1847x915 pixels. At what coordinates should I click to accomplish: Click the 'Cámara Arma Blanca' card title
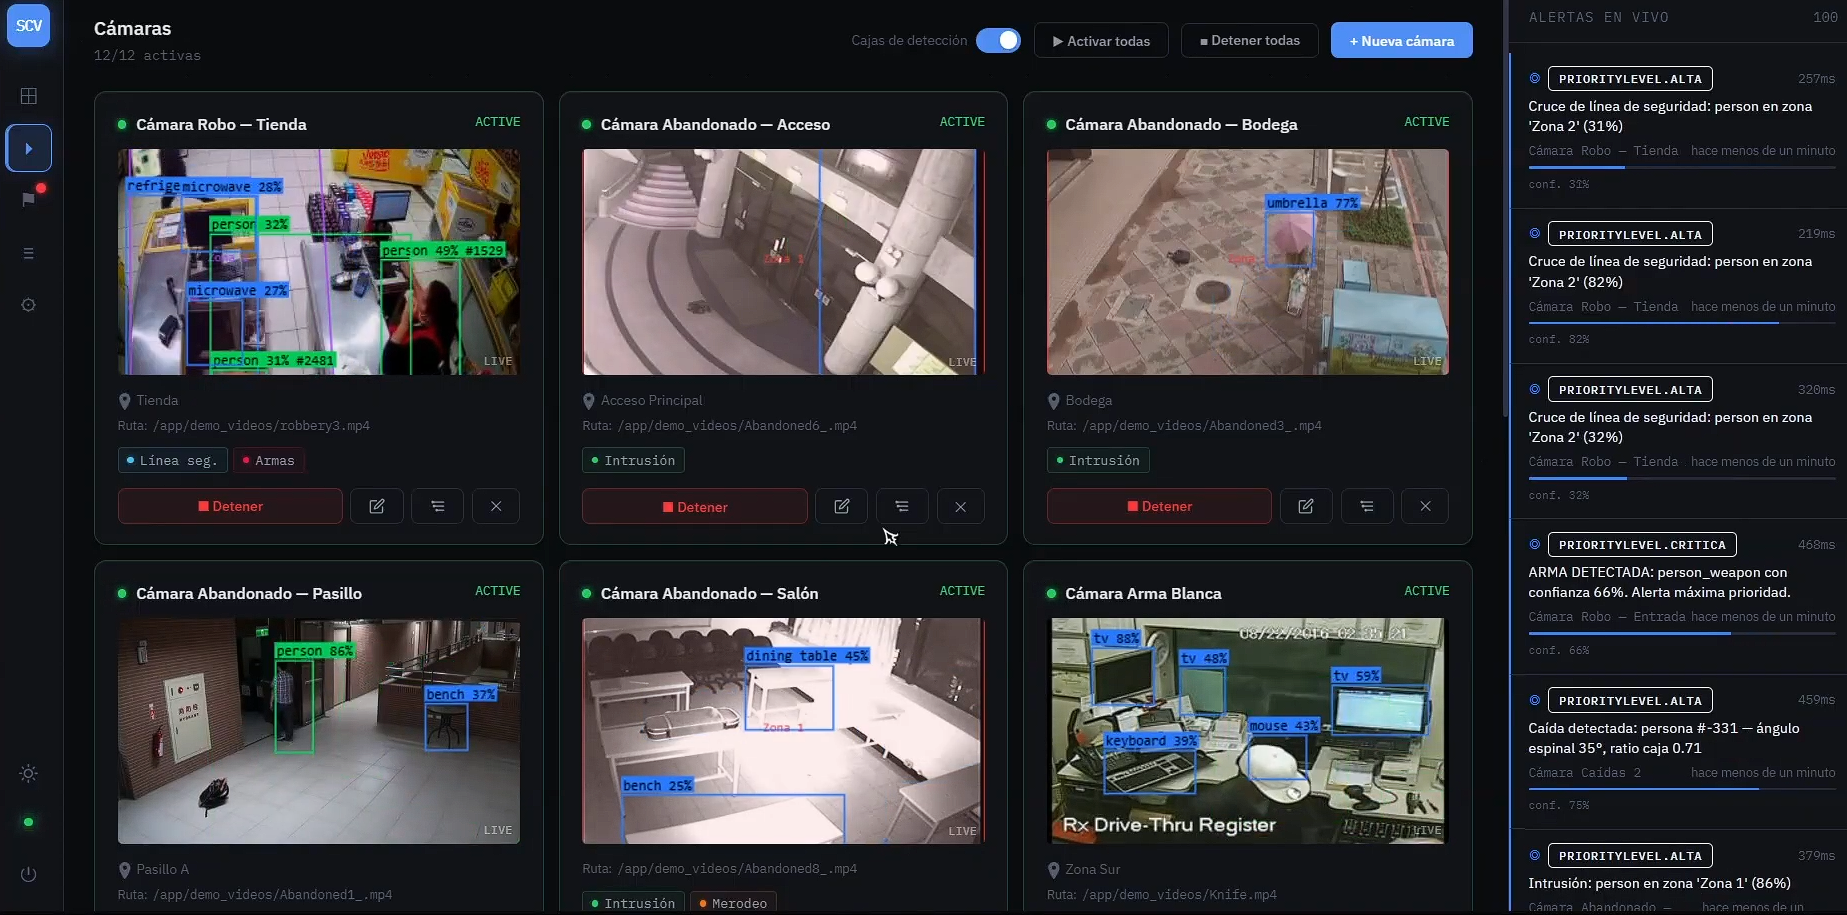pos(1143,593)
